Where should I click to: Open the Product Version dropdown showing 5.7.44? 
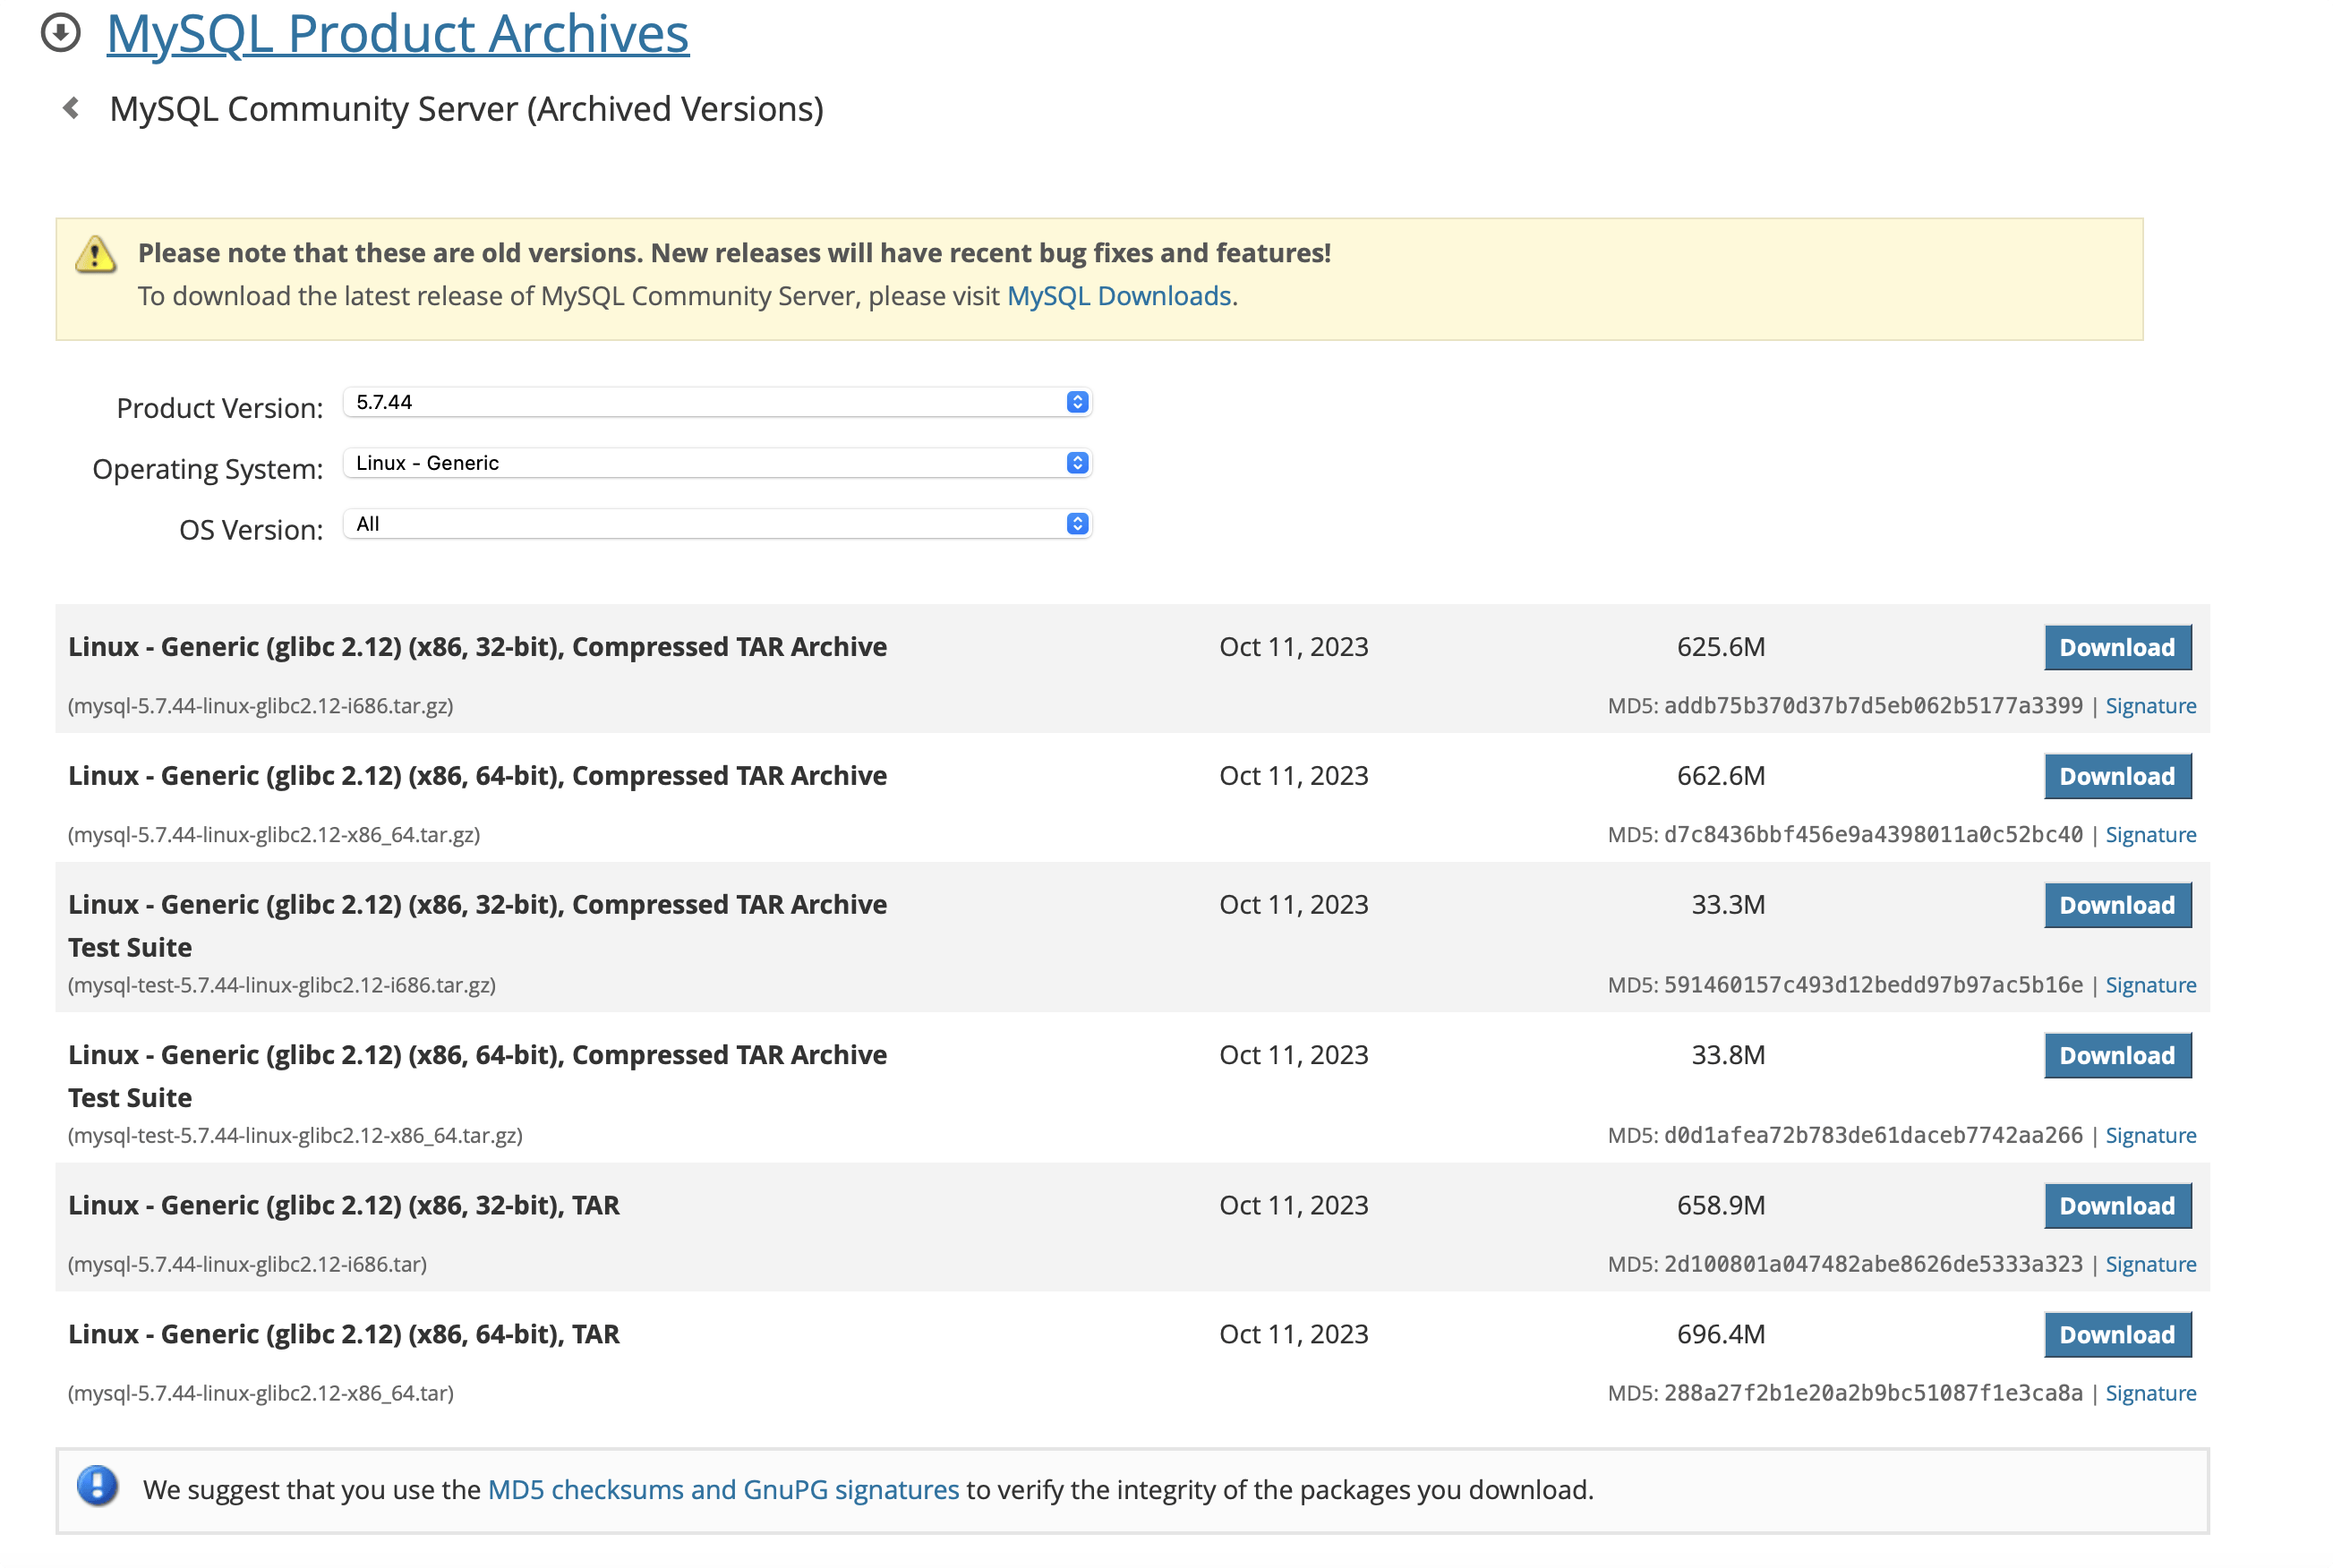click(x=717, y=402)
